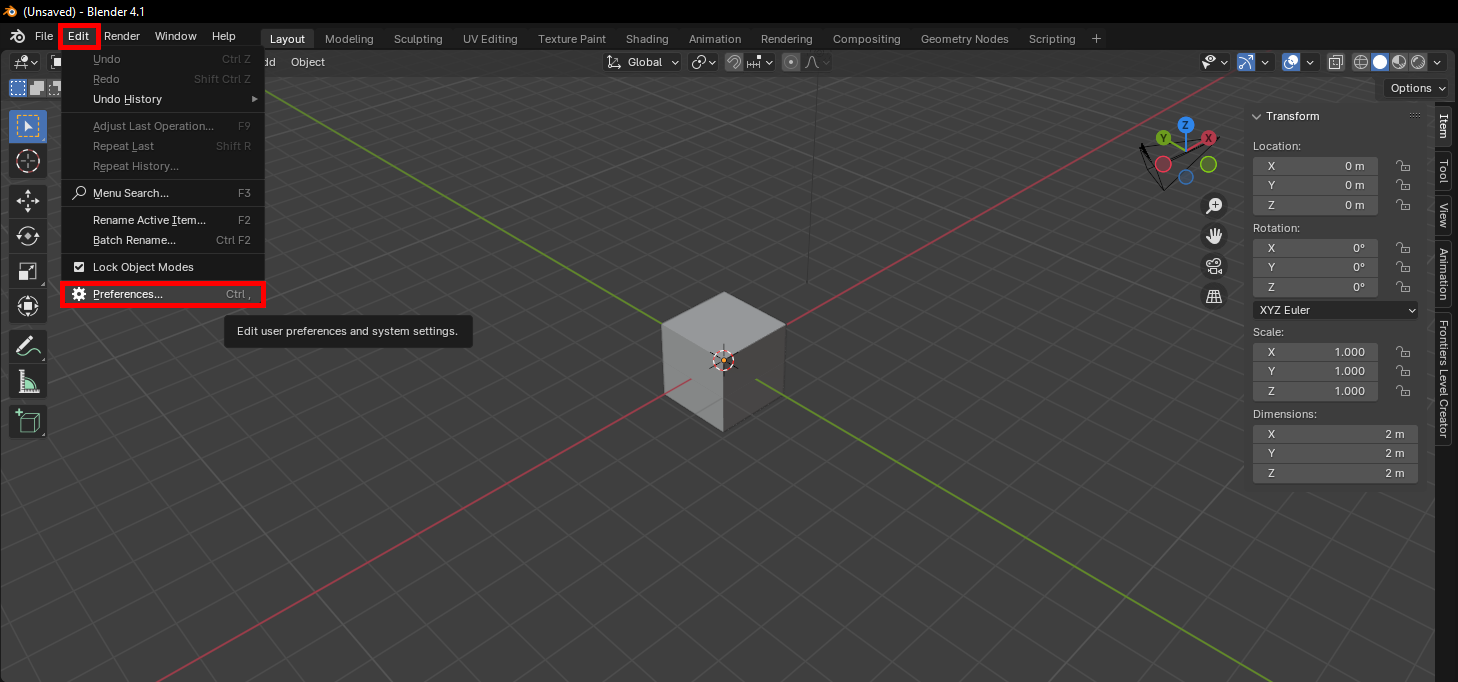Collapse the Transform panel

pyautogui.click(x=1257, y=116)
